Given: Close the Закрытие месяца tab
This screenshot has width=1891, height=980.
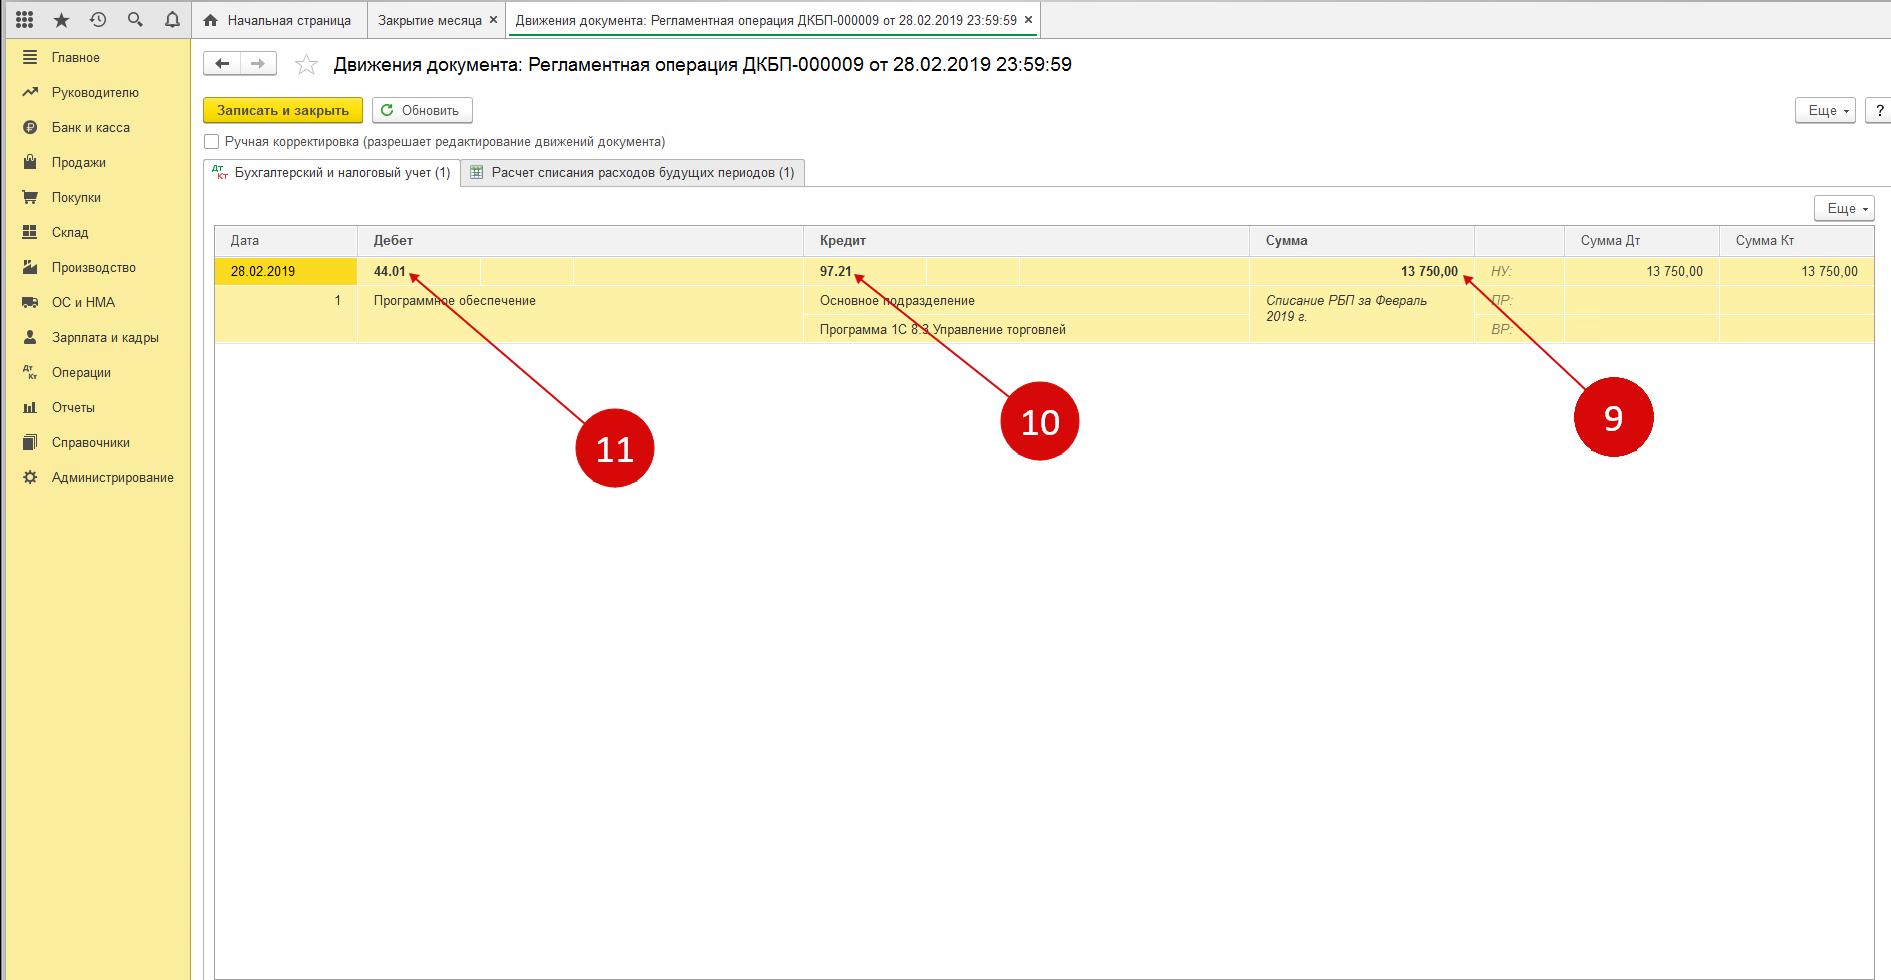Looking at the screenshot, I should point(493,20).
